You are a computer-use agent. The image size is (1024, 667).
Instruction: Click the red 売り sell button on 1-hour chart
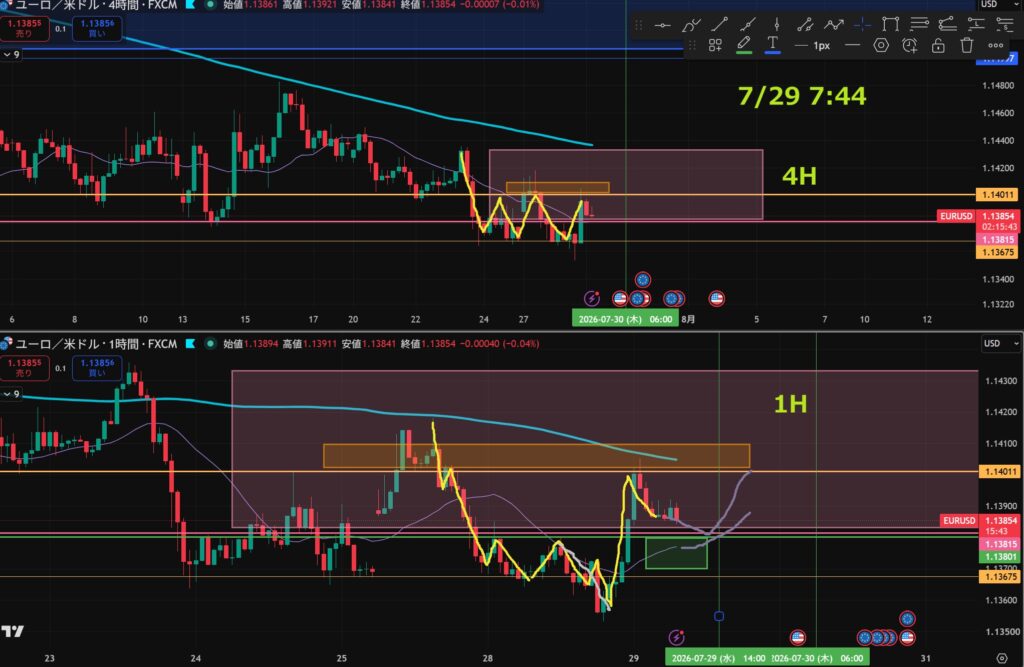click(24, 368)
